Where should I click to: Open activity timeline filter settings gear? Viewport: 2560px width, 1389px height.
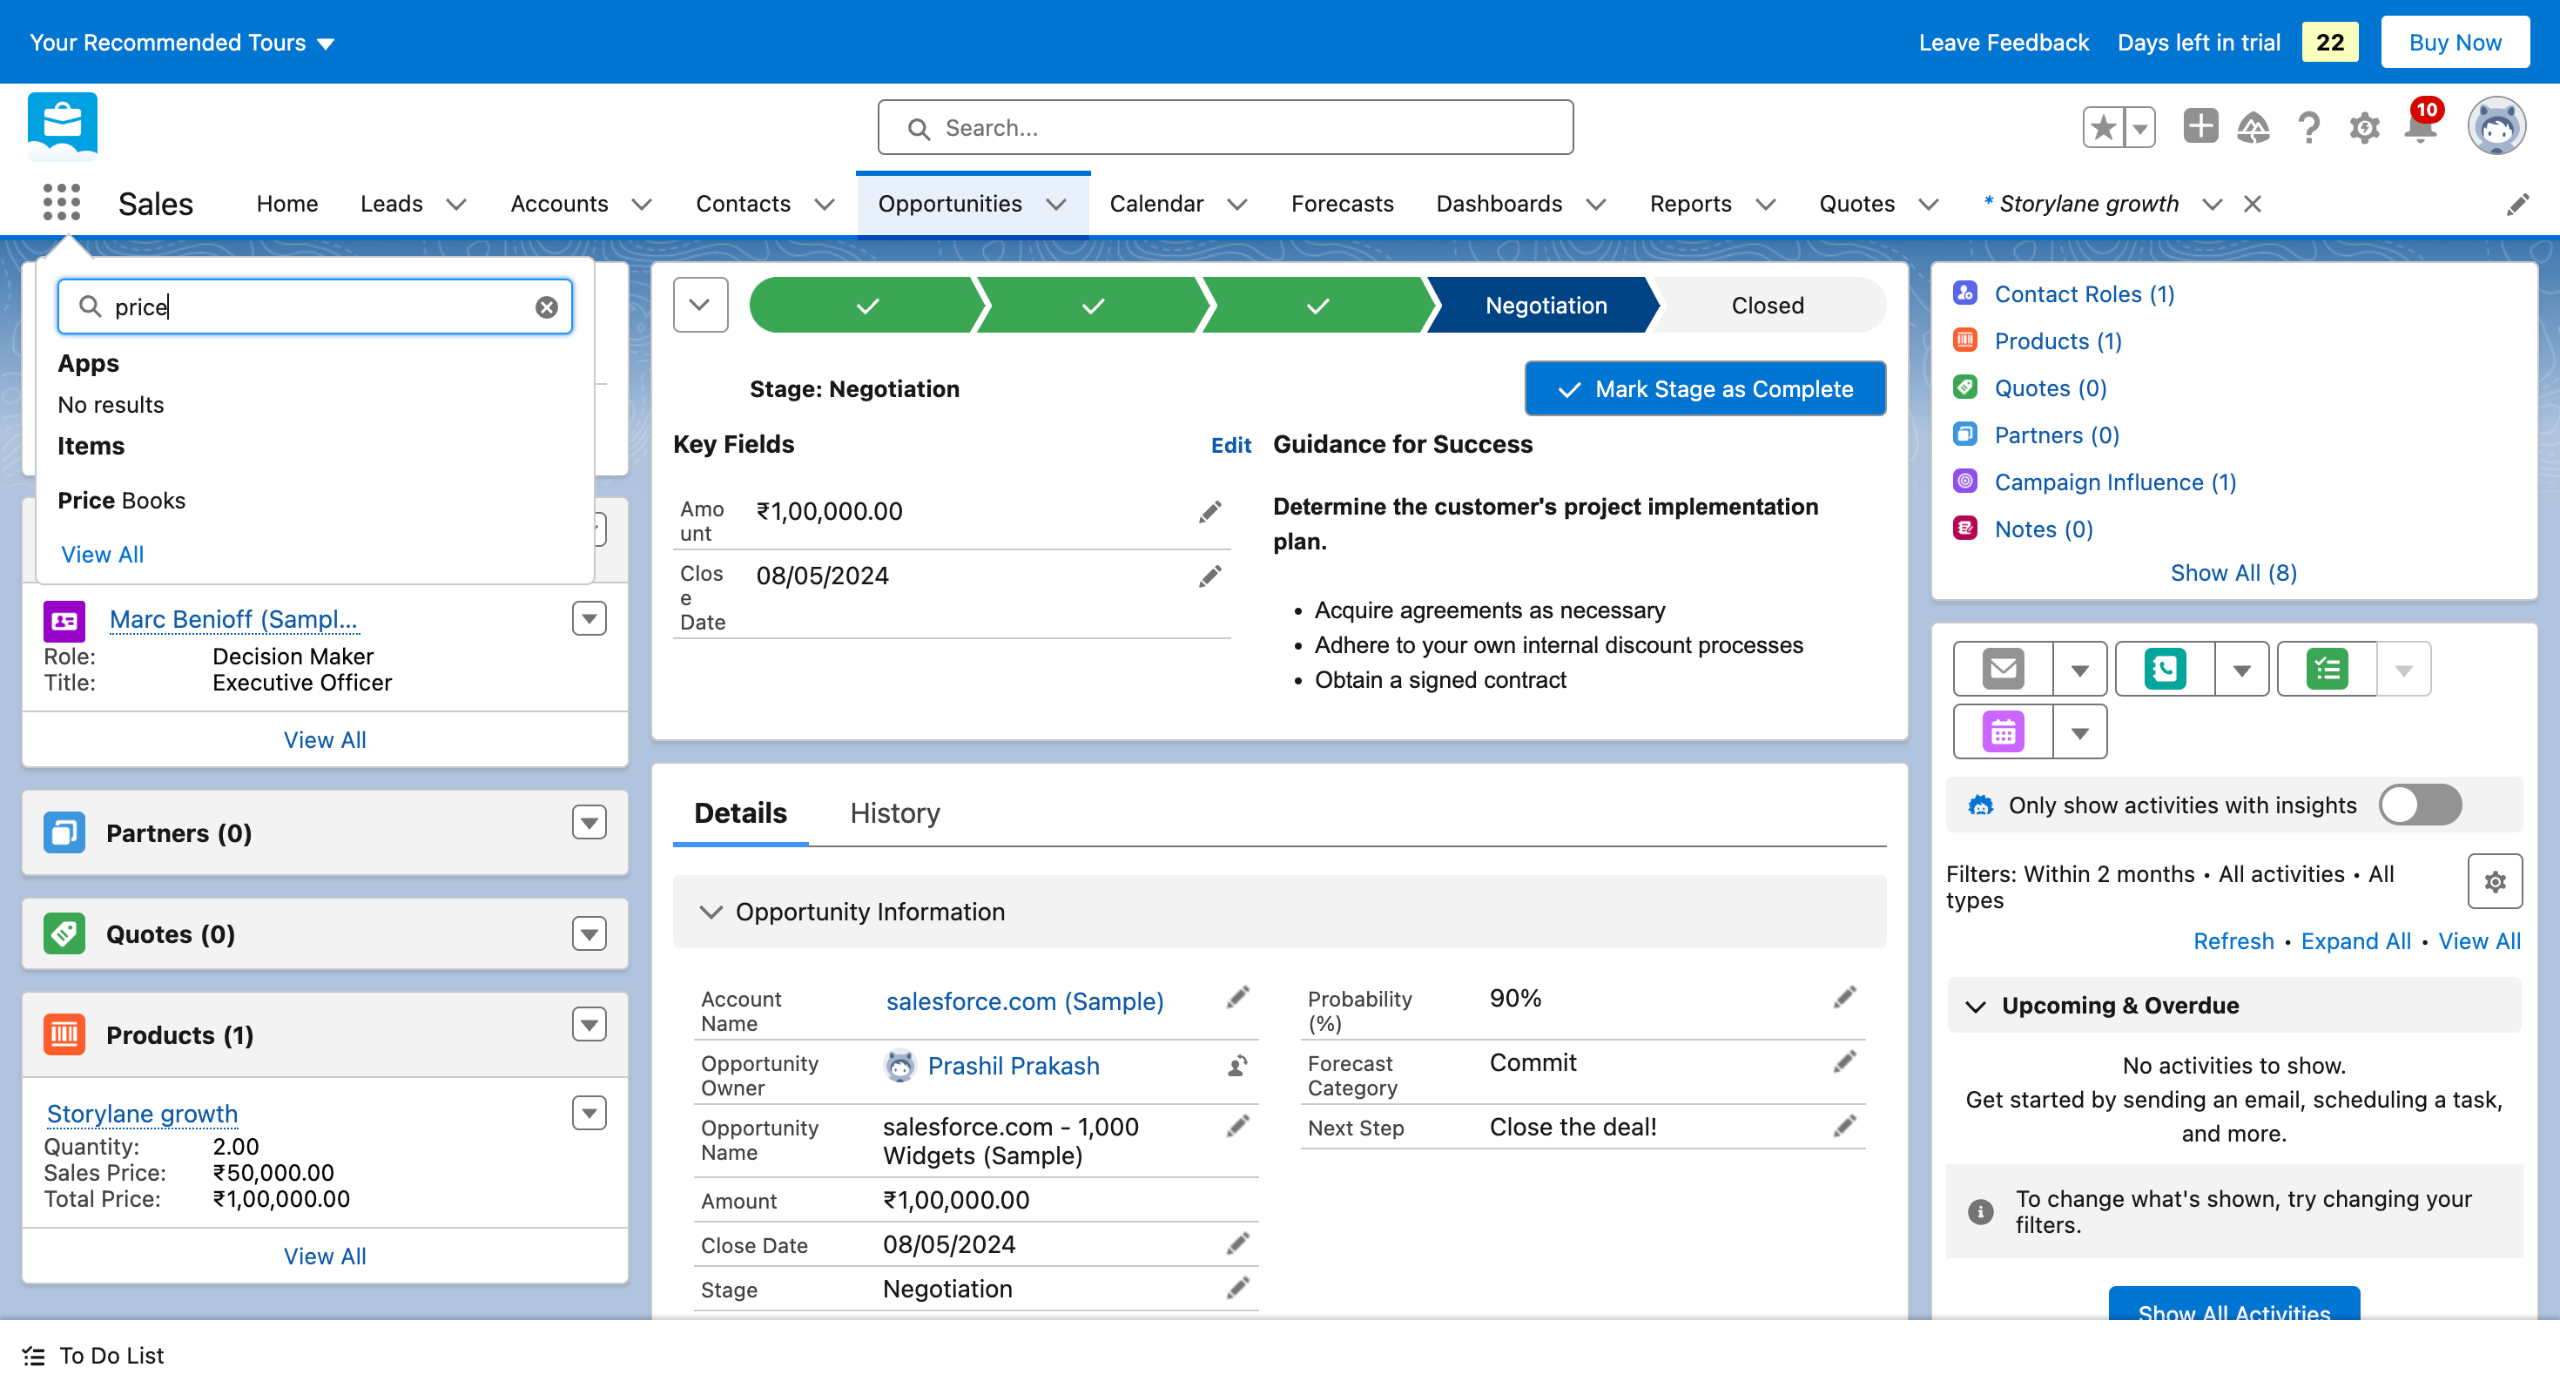2495,881
